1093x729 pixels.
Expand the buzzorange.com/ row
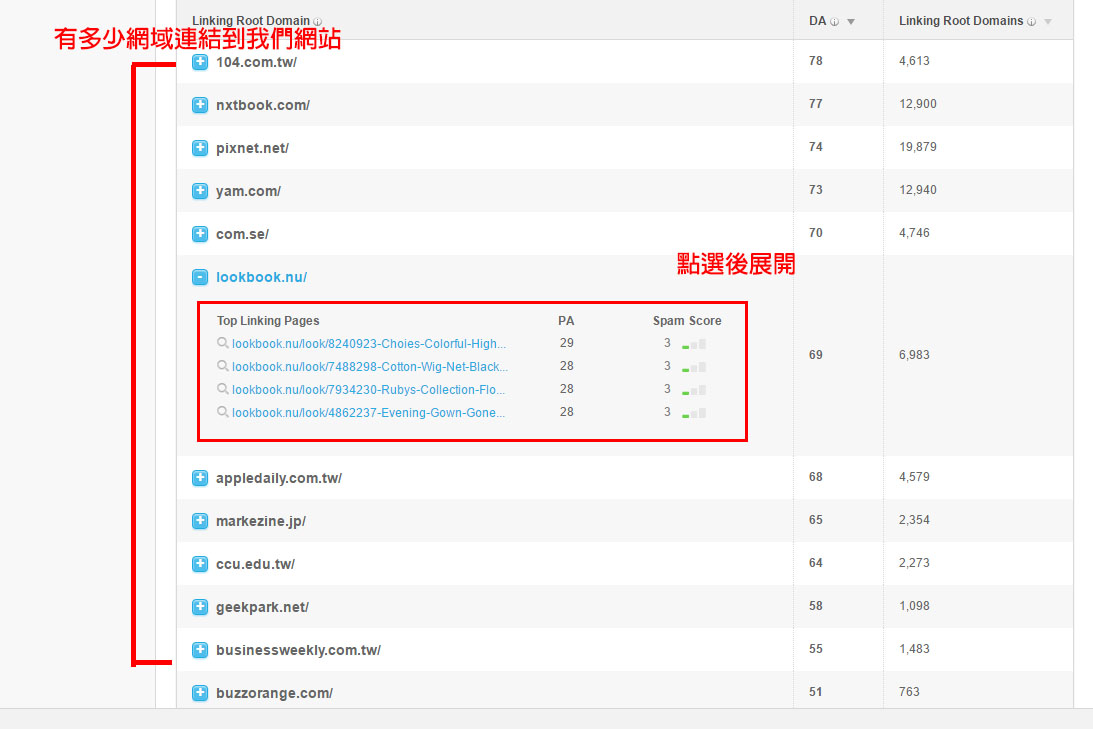(200, 693)
